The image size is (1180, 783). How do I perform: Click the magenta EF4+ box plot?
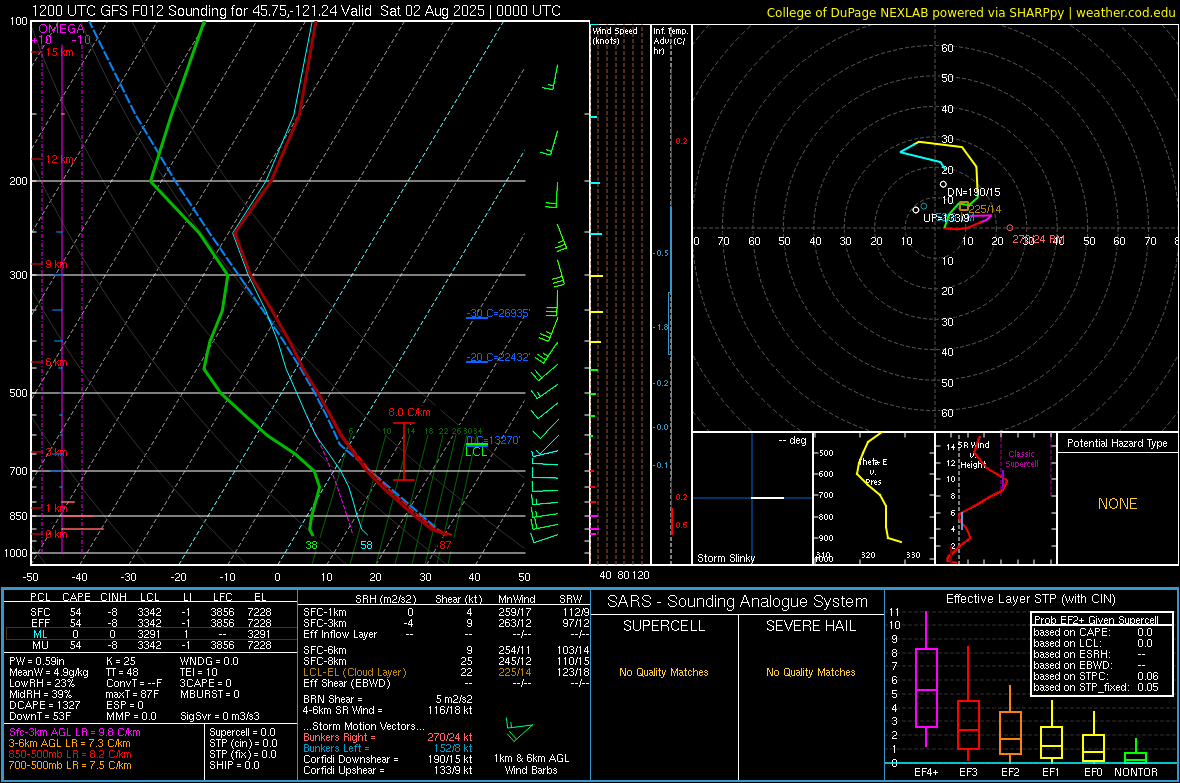[926, 679]
